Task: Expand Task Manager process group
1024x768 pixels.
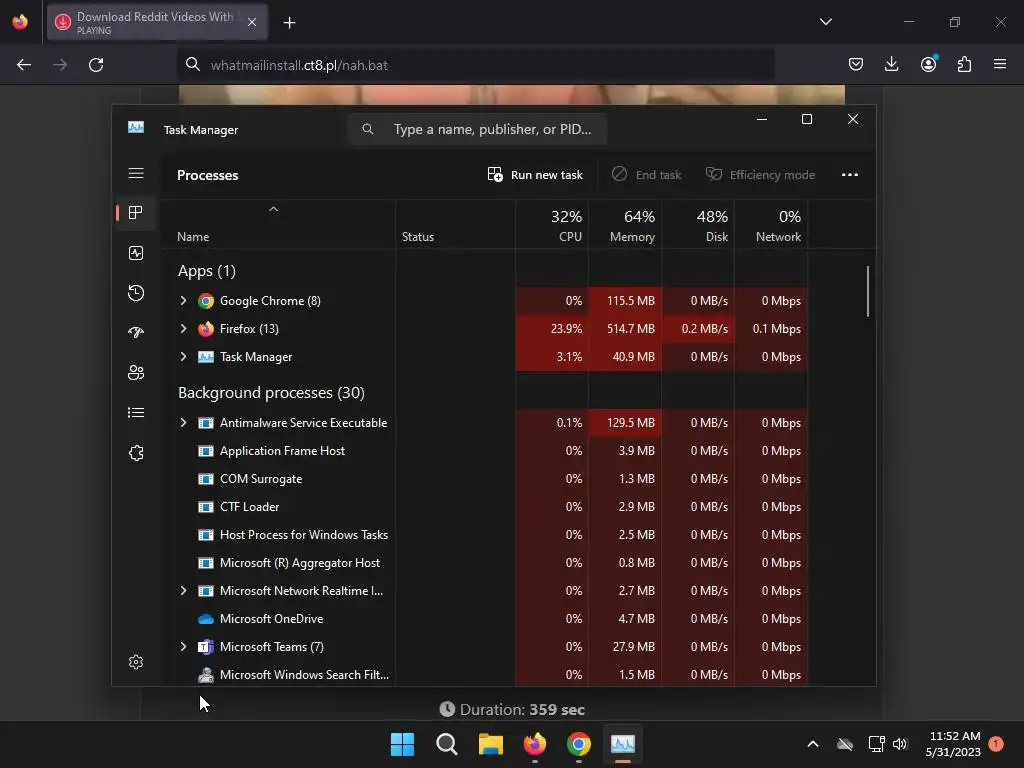Action: click(x=184, y=357)
